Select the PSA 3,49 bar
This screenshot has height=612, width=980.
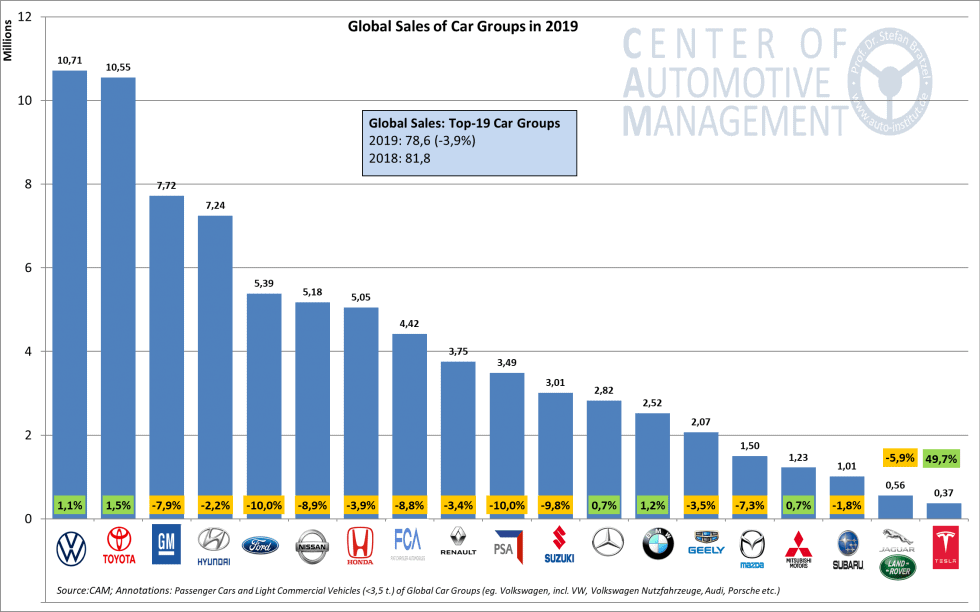(507, 446)
